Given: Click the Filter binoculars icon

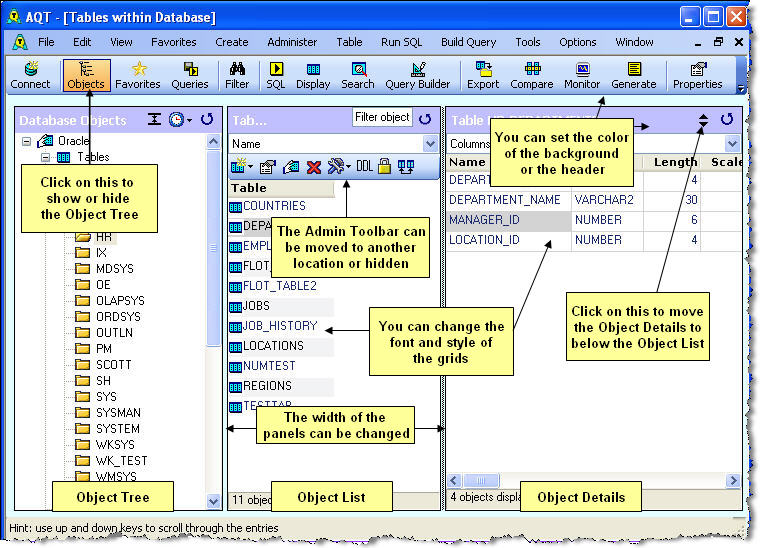Looking at the screenshot, I should (x=237, y=75).
